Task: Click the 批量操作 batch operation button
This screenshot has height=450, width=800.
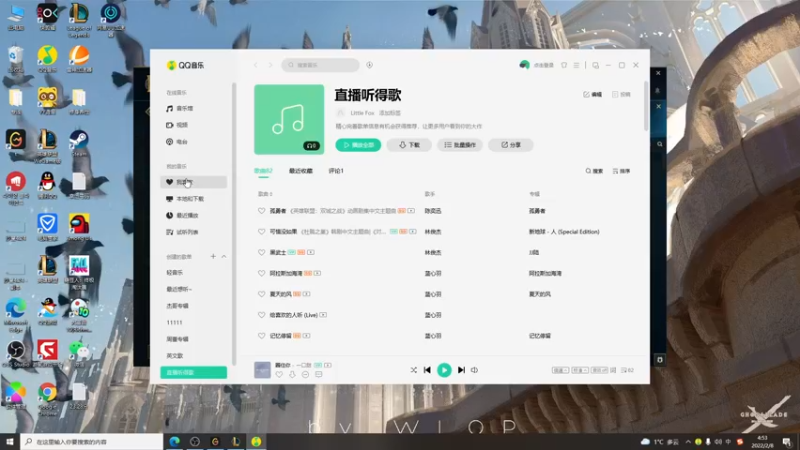Action: click(460, 145)
